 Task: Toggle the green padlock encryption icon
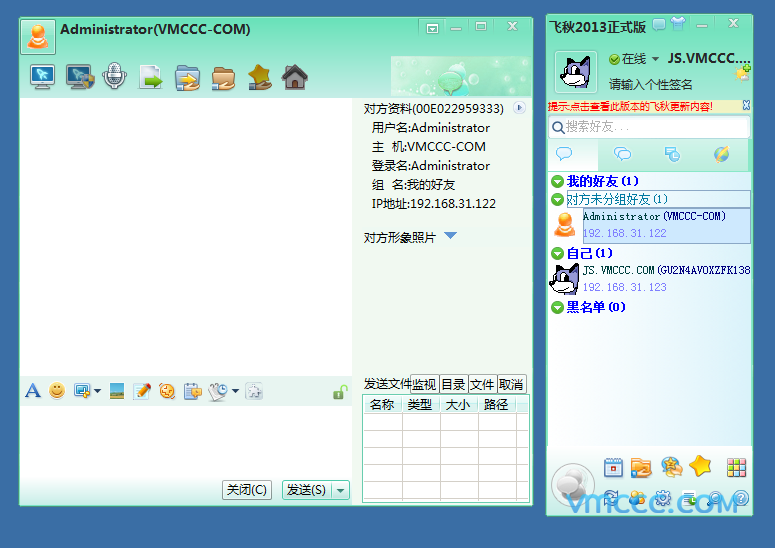(x=340, y=393)
